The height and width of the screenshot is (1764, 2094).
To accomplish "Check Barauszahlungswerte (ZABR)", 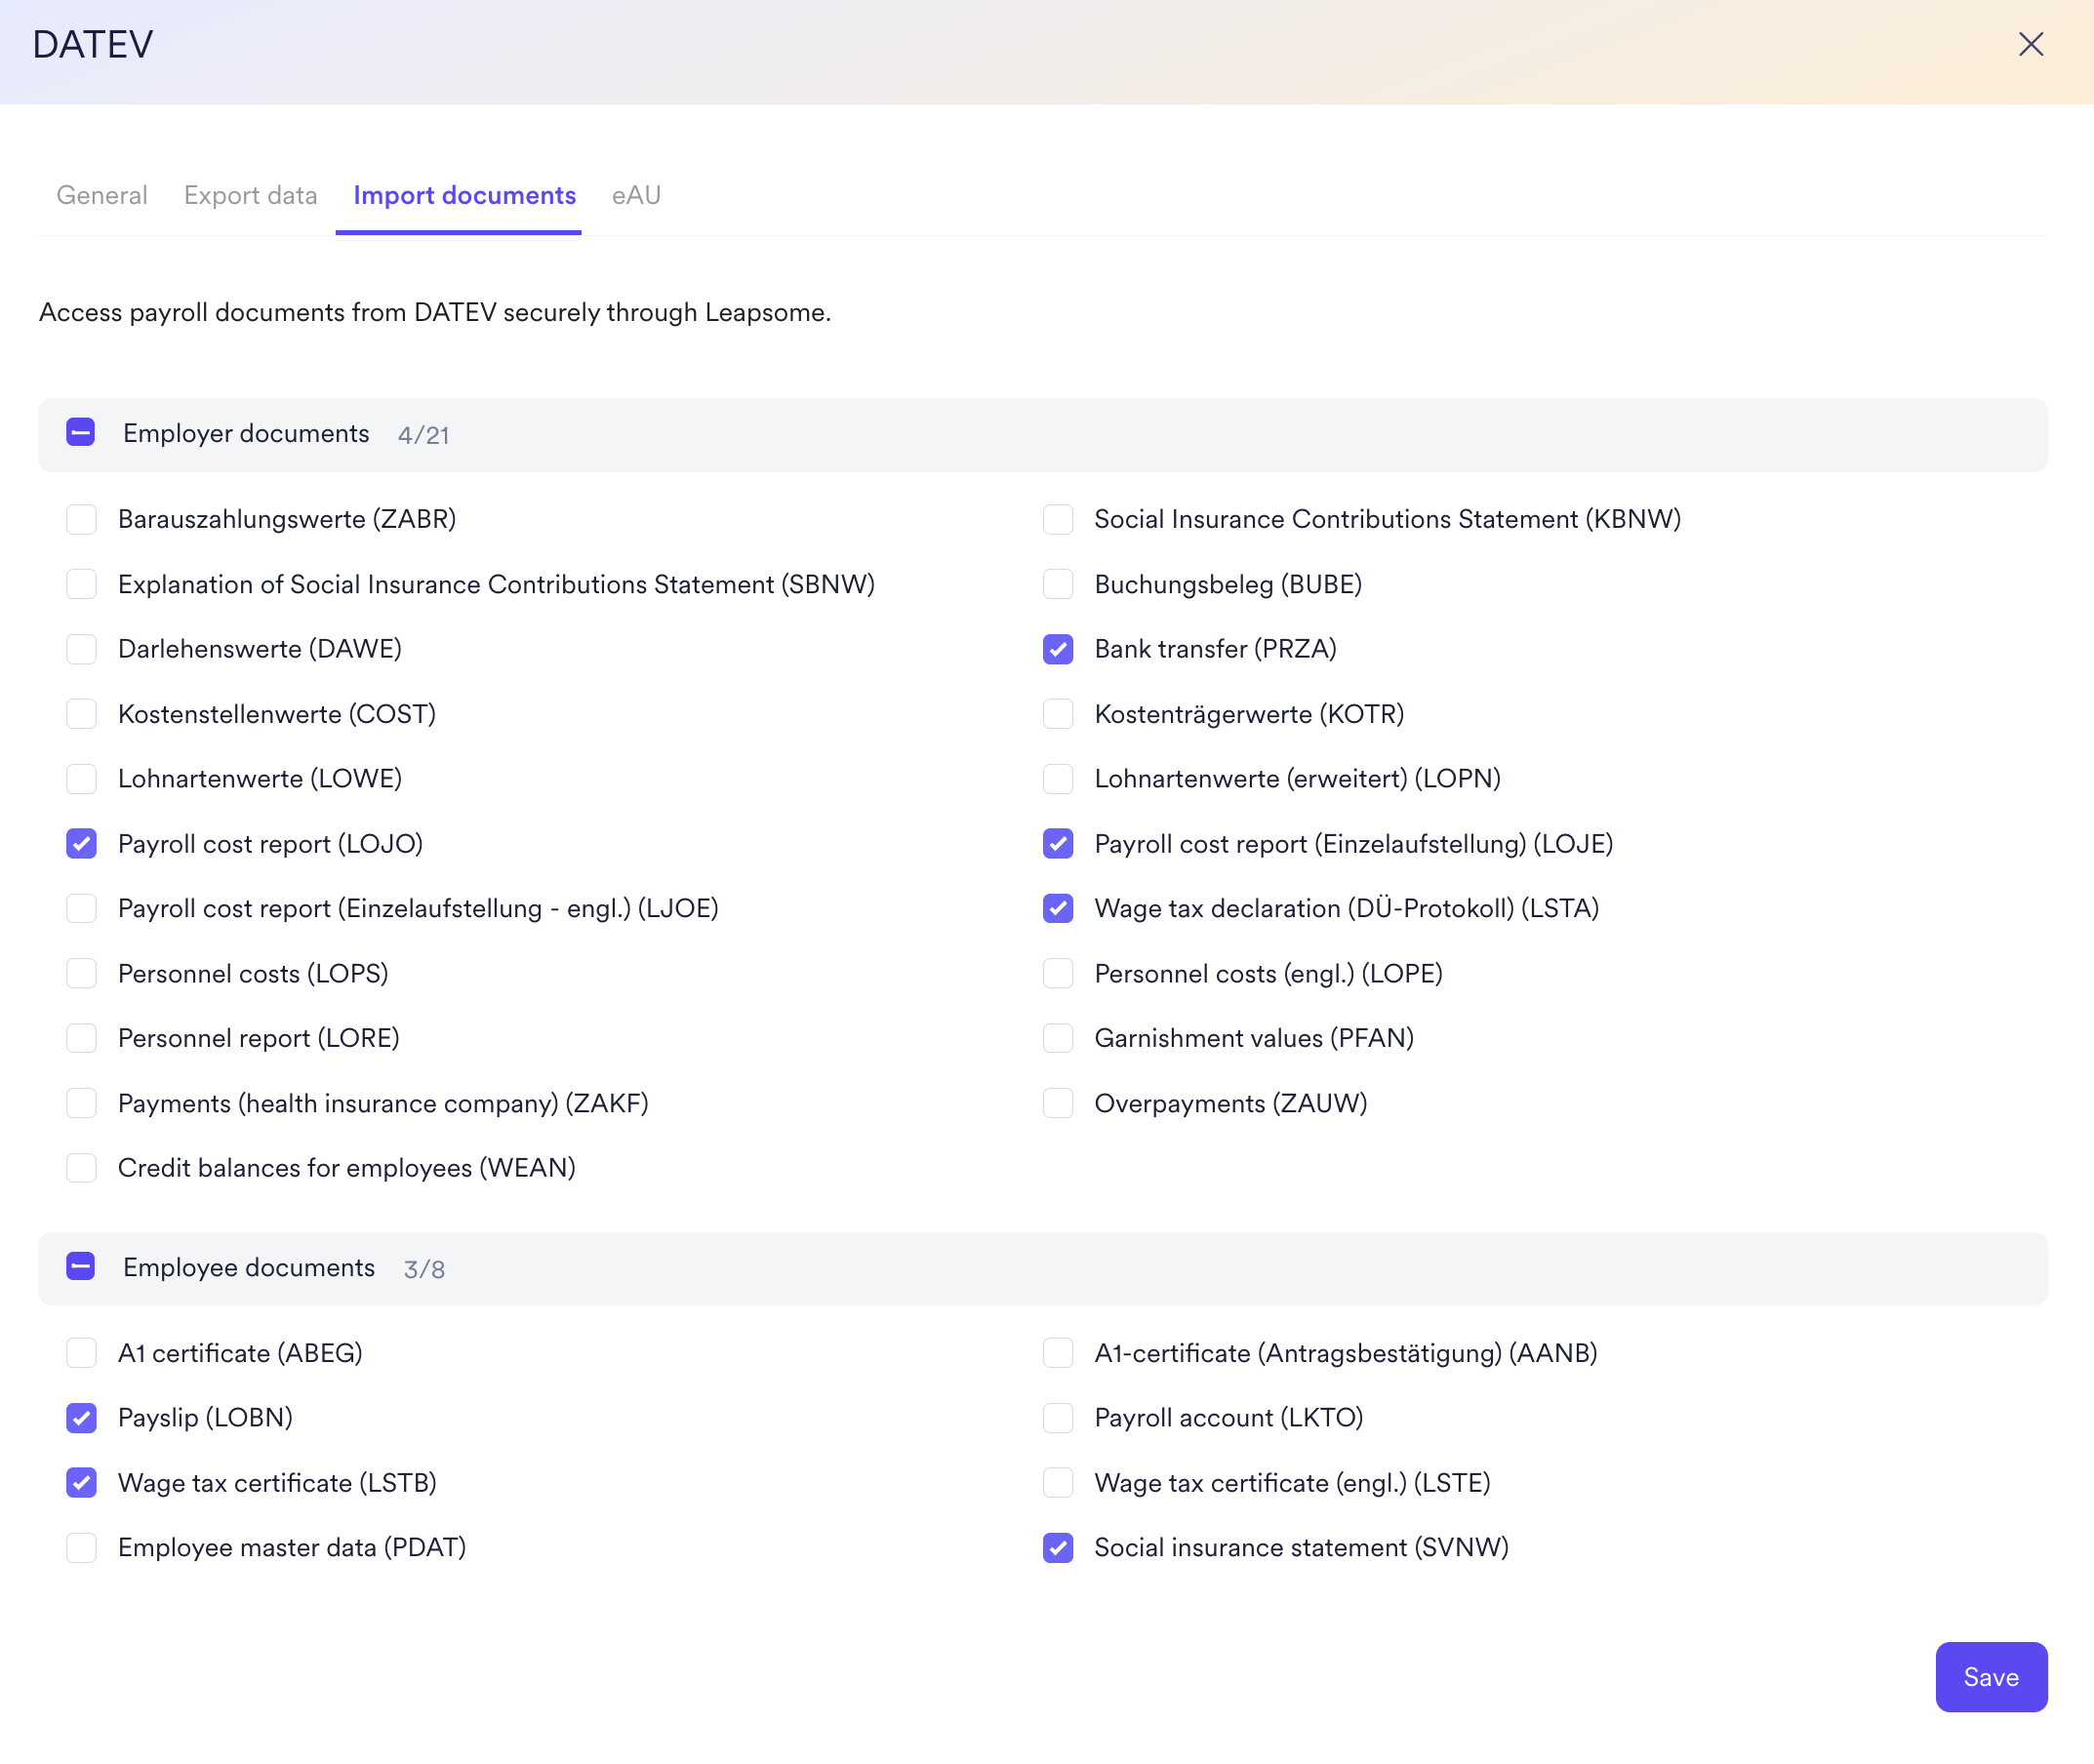I will point(81,519).
